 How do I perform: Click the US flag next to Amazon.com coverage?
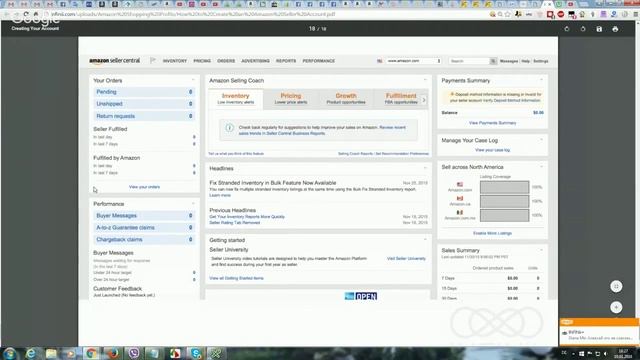coord(460,184)
